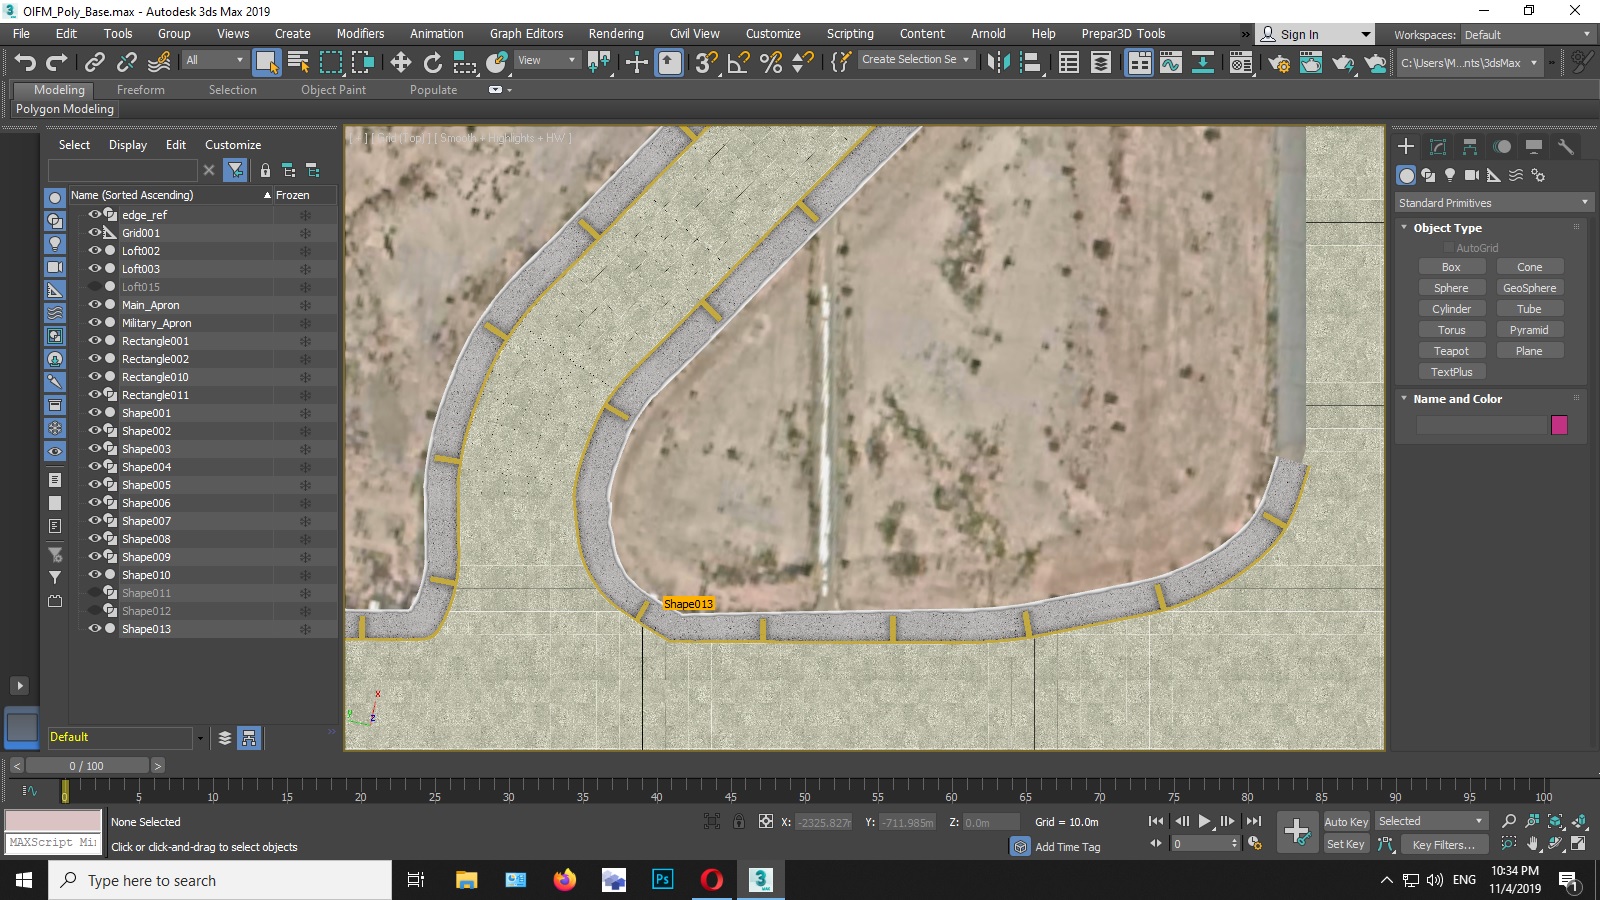
Task: Create a Box primitive
Action: (1451, 267)
